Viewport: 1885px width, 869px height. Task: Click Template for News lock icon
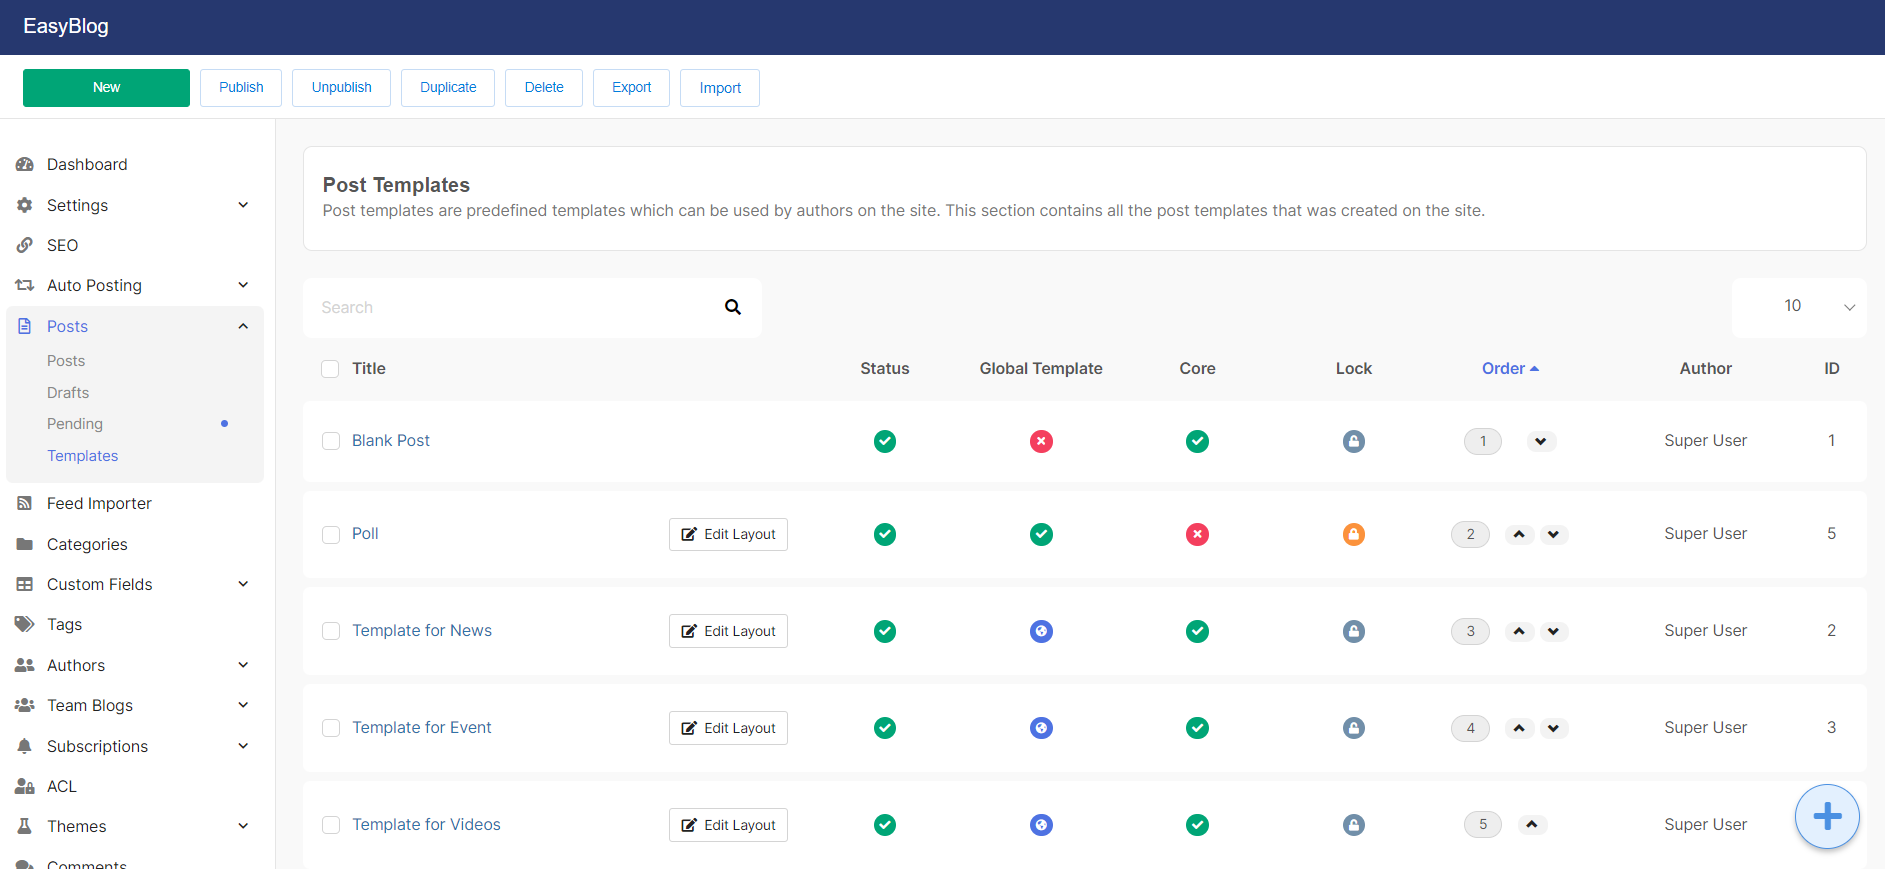pyautogui.click(x=1354, y=631)
